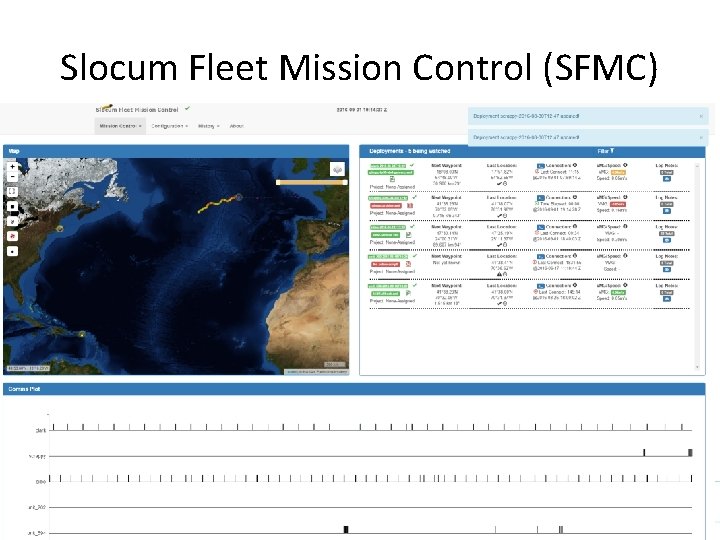720x540 pixels.
Task: Expand the Configuration dropdown menu
Action: [169, 126]
